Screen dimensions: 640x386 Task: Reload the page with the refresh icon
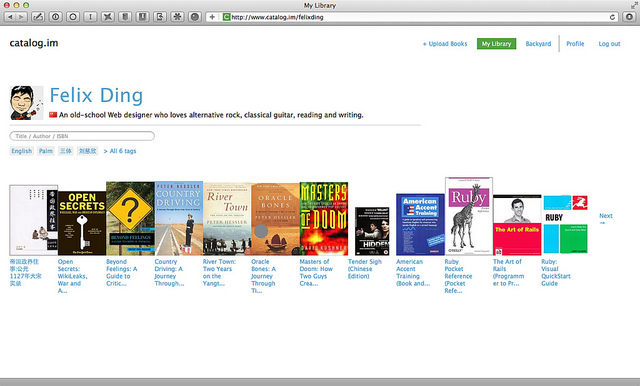pos(612,17)
